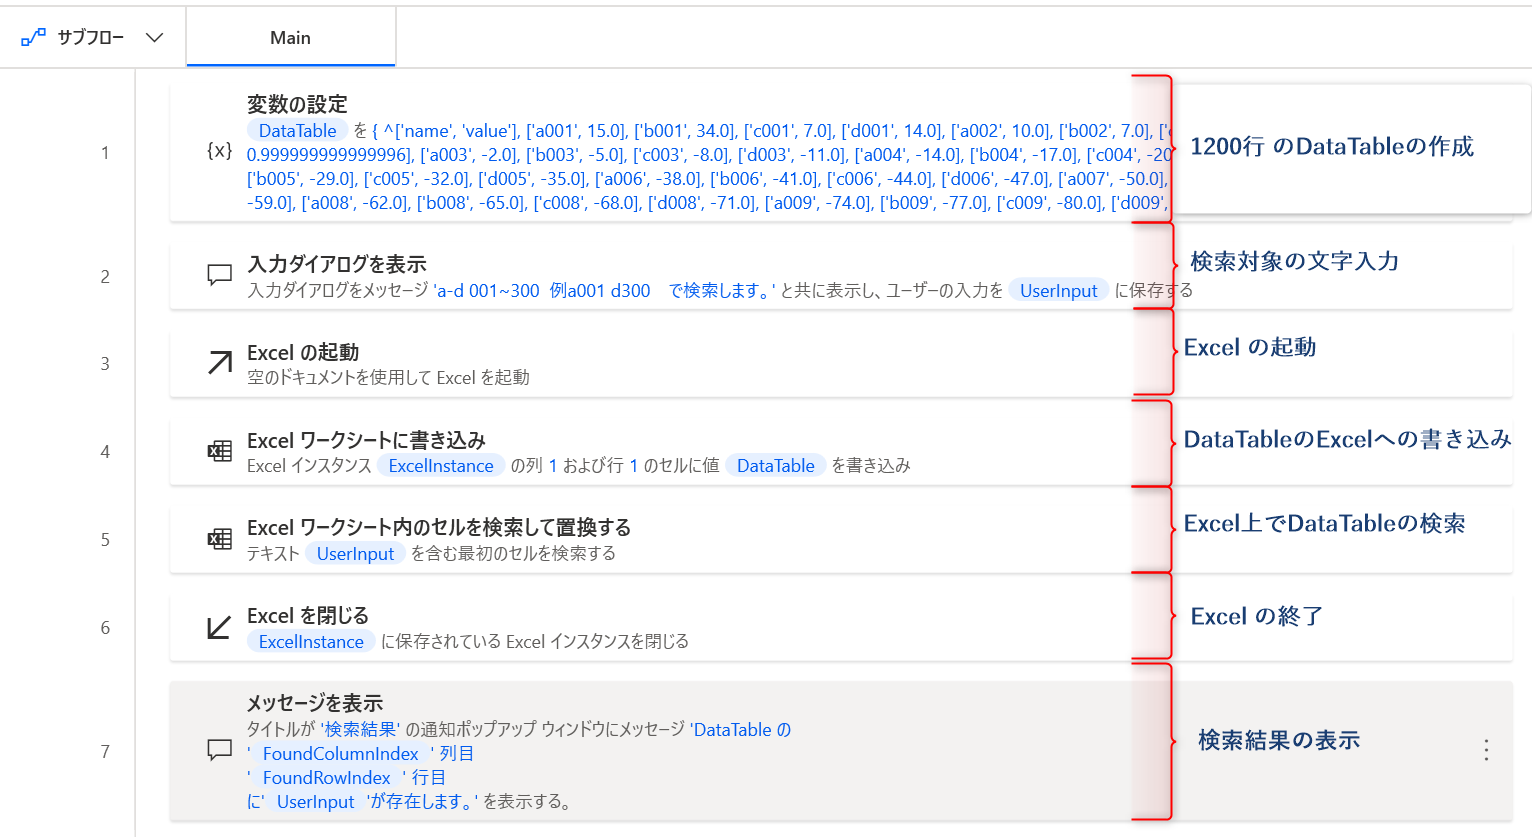
Task: Select the メッセージを表示 action title
Action: click(x=315, y=703)
